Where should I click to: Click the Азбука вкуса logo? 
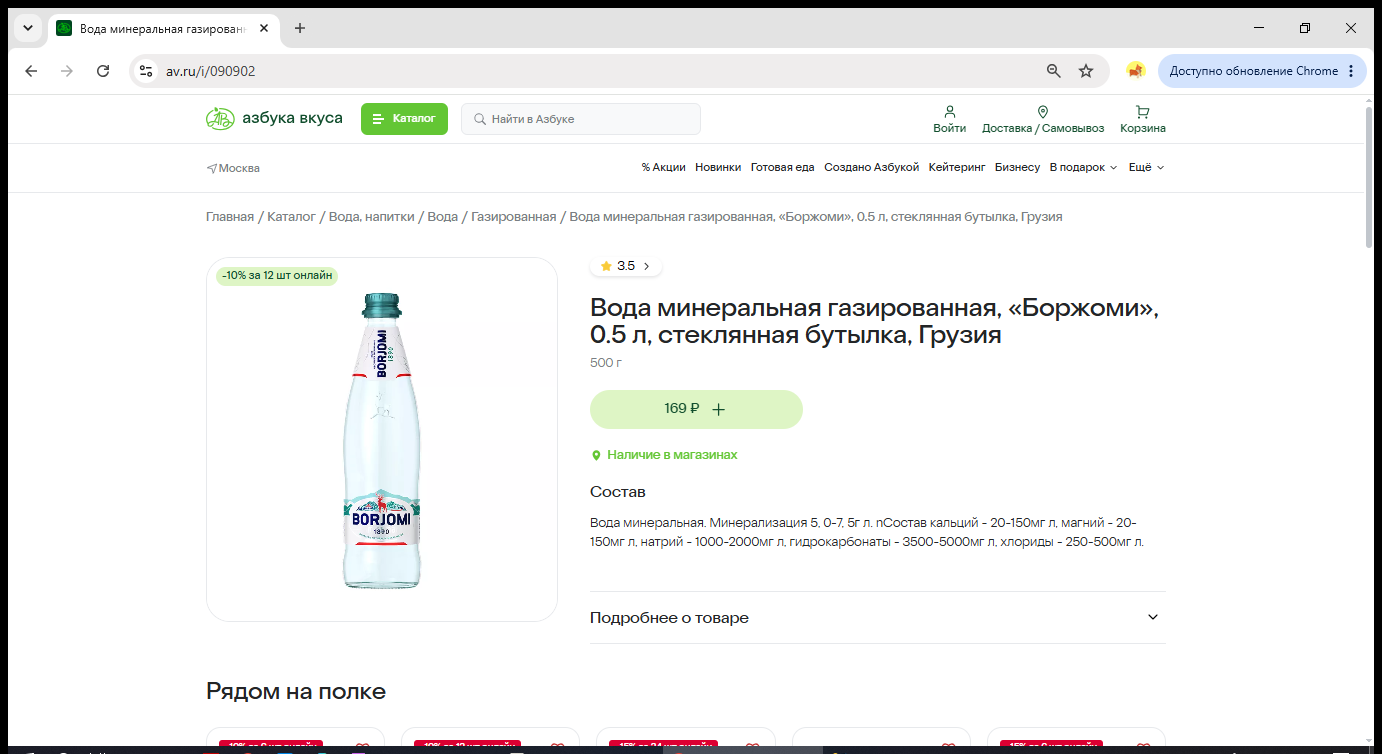point(274,119)
